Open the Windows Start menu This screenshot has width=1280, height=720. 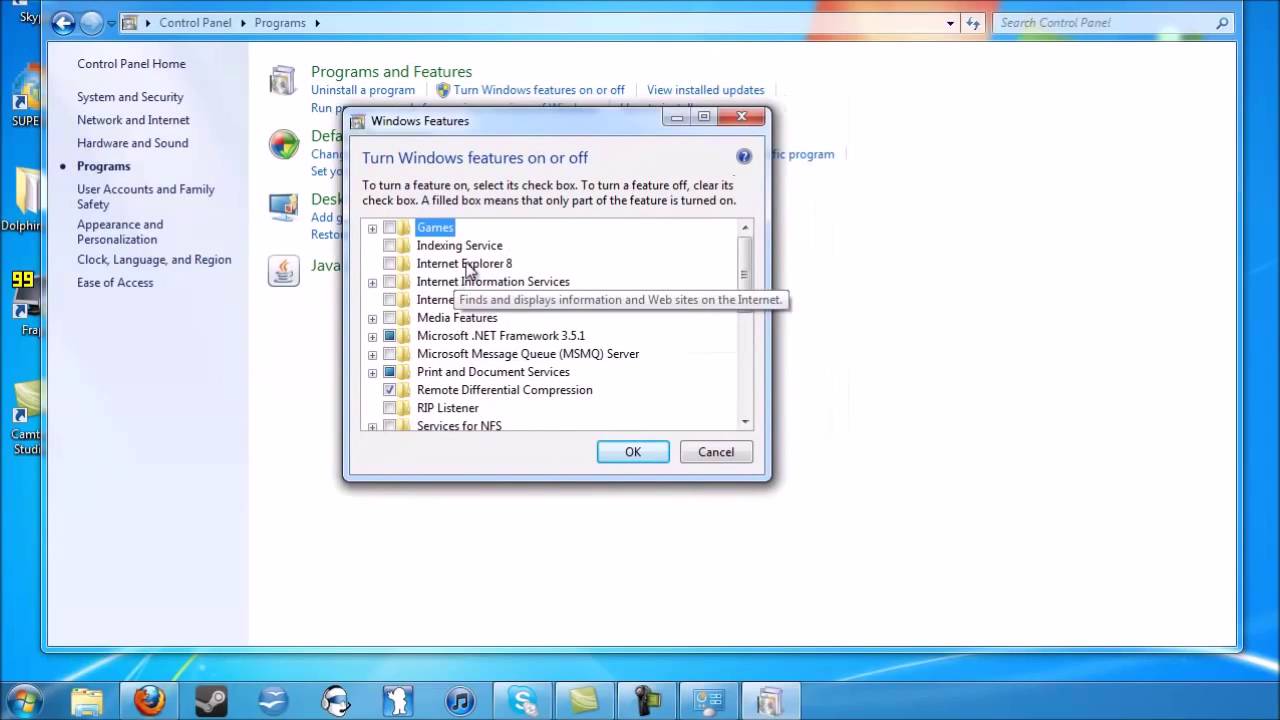[x=24, y=699]
